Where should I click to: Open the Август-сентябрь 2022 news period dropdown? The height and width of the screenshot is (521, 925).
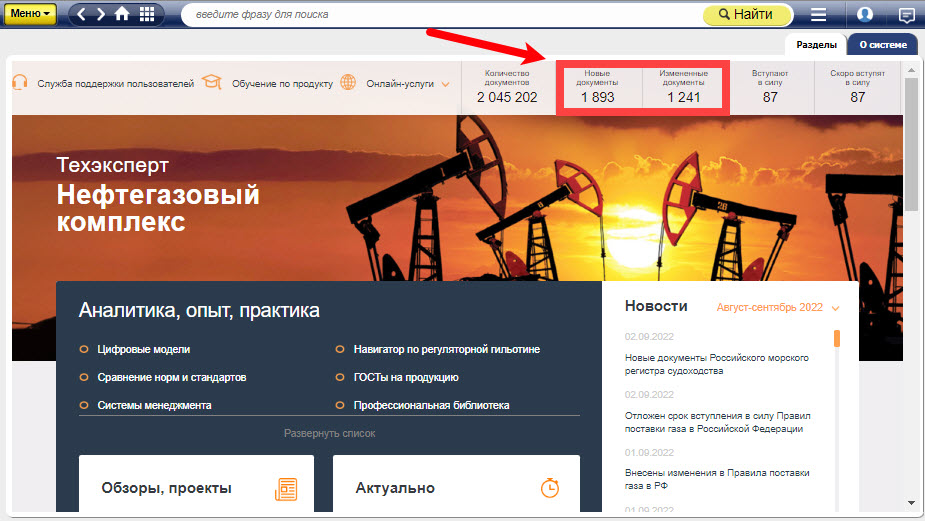(x=778, y=307)
